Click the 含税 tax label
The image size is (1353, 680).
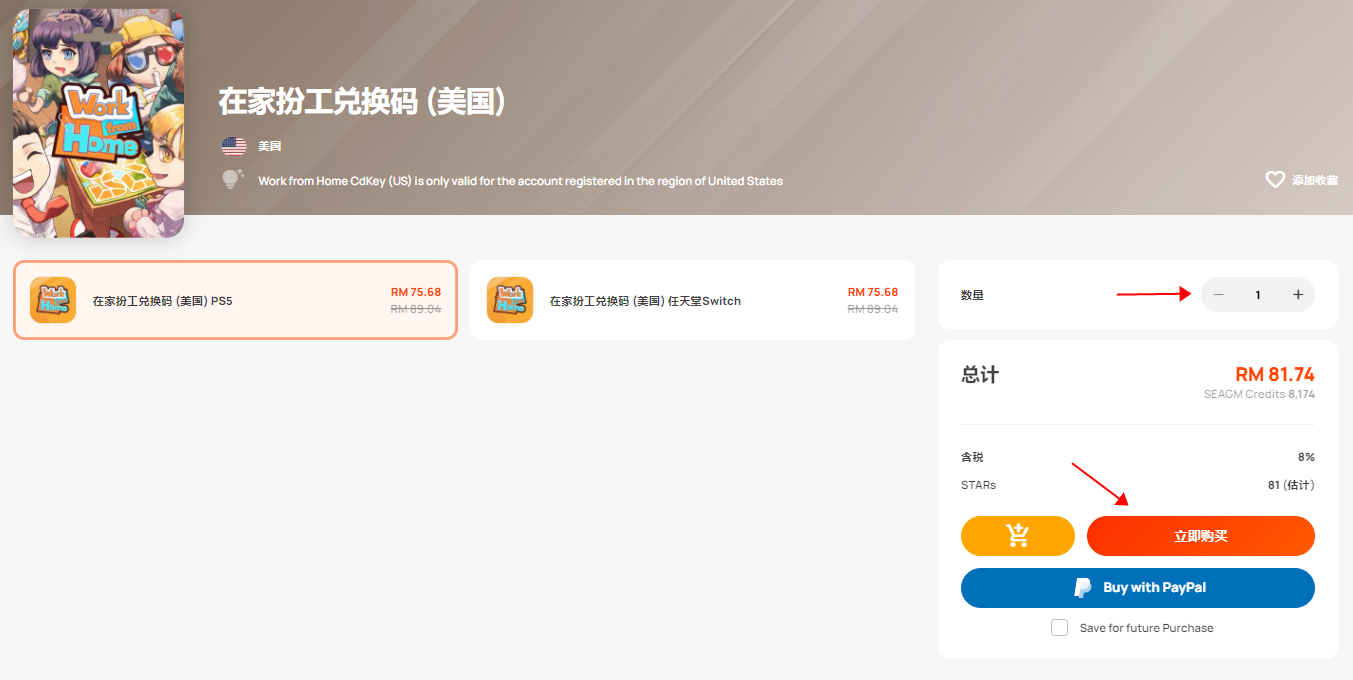click(x=972, y=457)
